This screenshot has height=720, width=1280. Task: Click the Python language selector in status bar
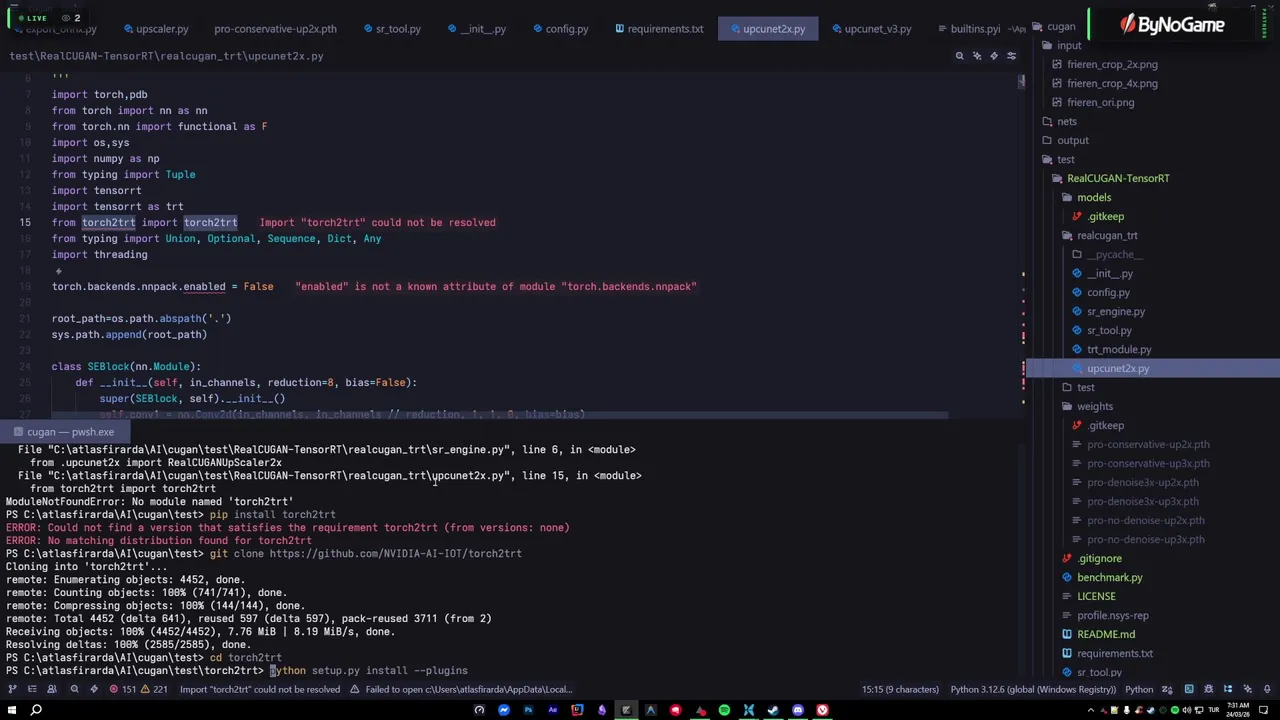click(x=1139, y=689)
